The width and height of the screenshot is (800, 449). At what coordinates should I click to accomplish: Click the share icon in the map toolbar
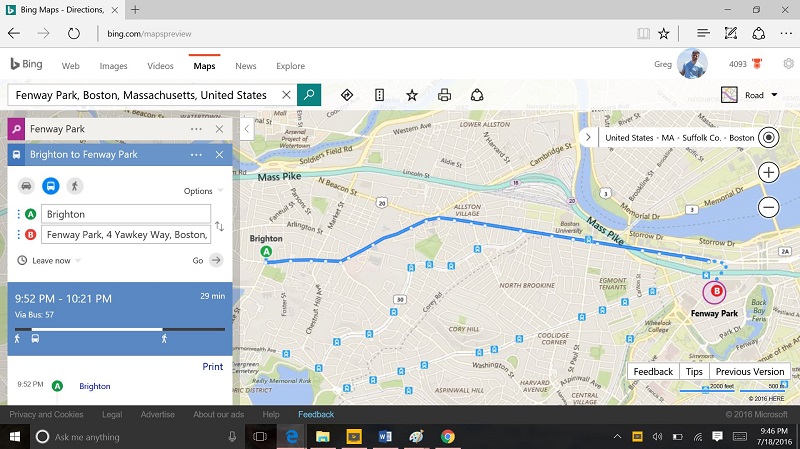[477, 95]
